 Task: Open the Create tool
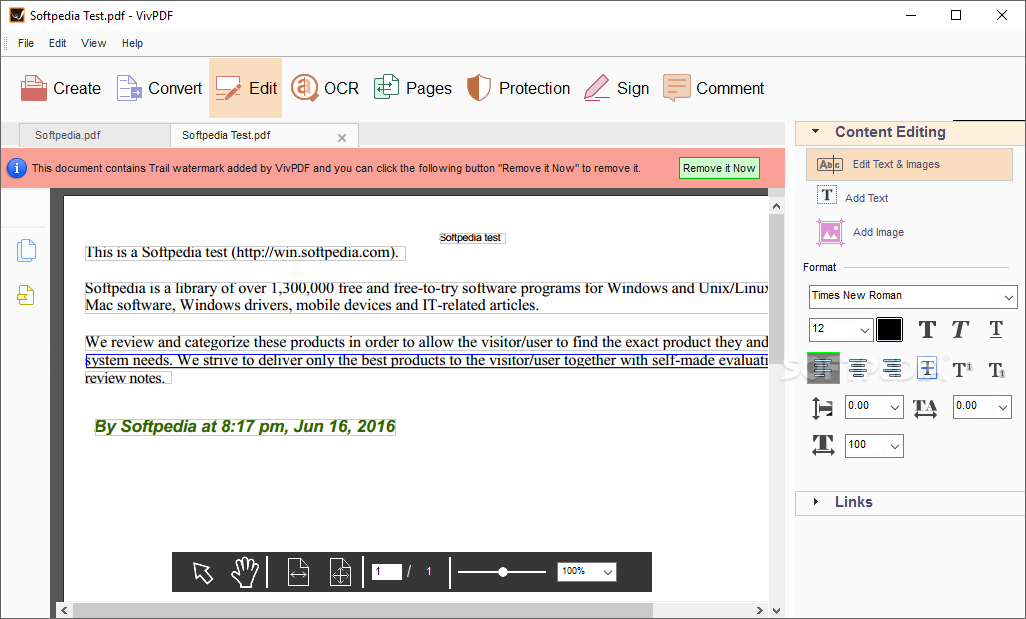coord(61,88)
